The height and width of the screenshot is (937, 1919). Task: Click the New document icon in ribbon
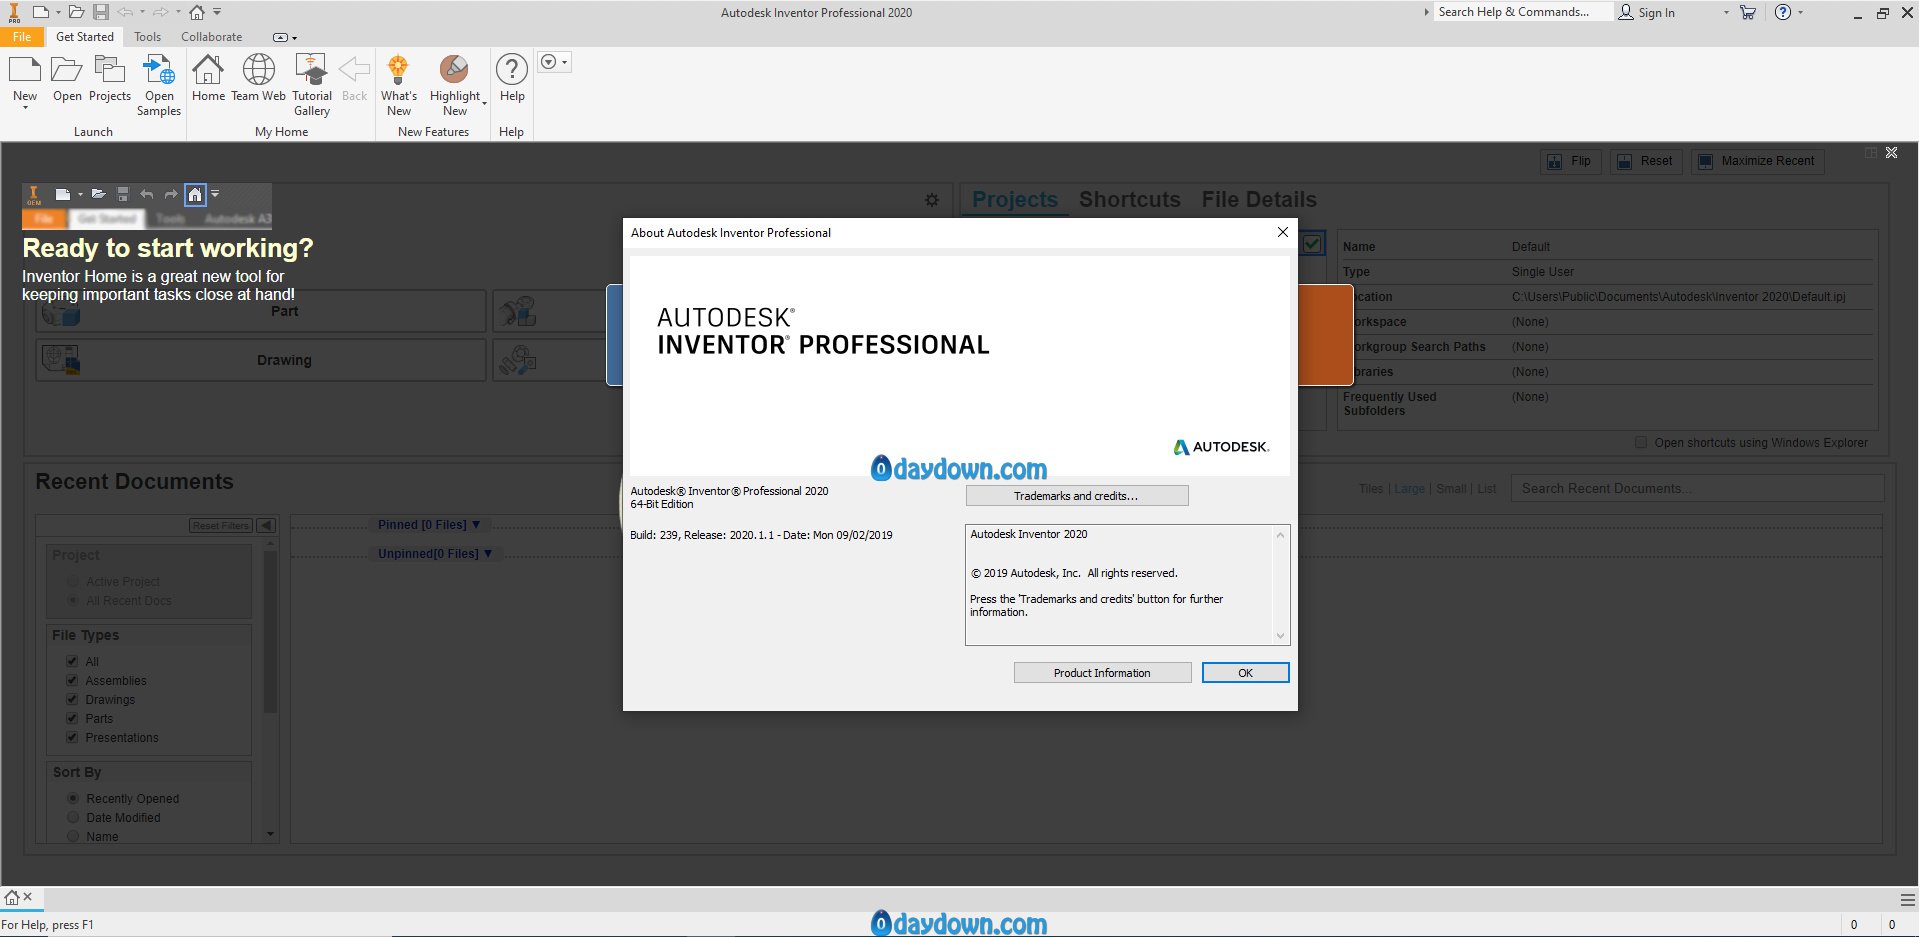[x=25, y=70]
